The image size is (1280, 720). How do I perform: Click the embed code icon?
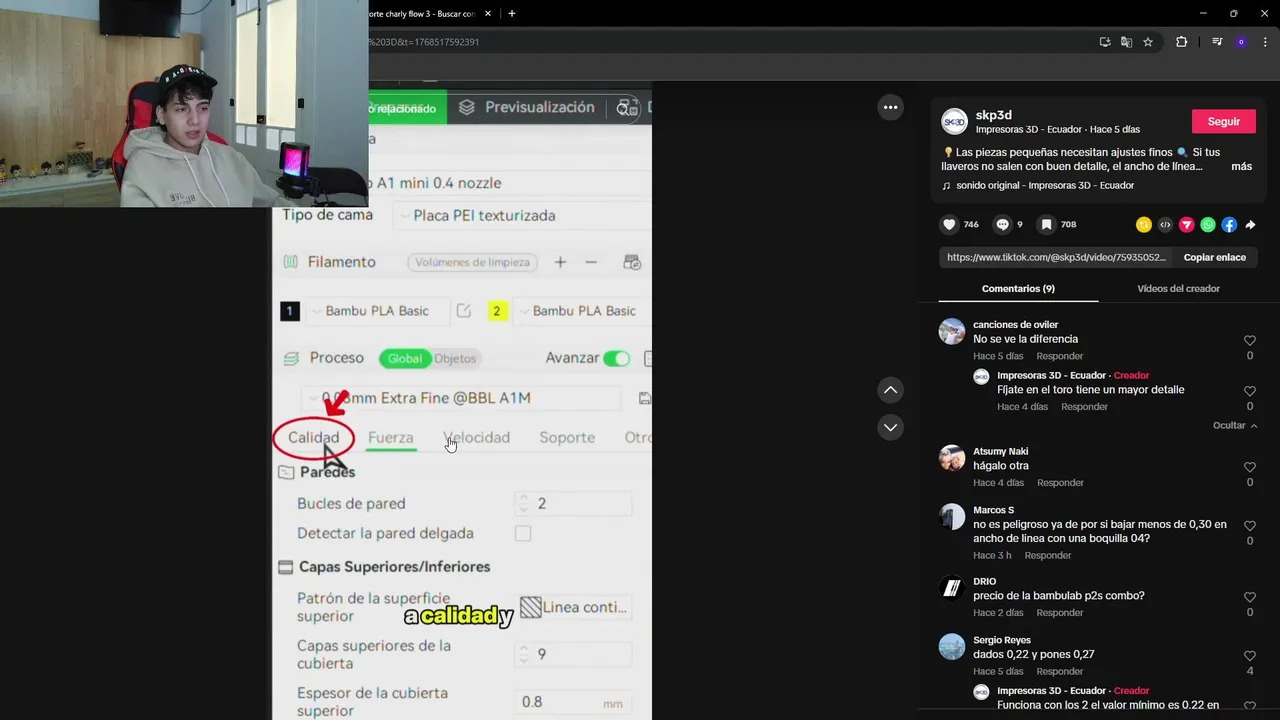(x=1165, y=225)
